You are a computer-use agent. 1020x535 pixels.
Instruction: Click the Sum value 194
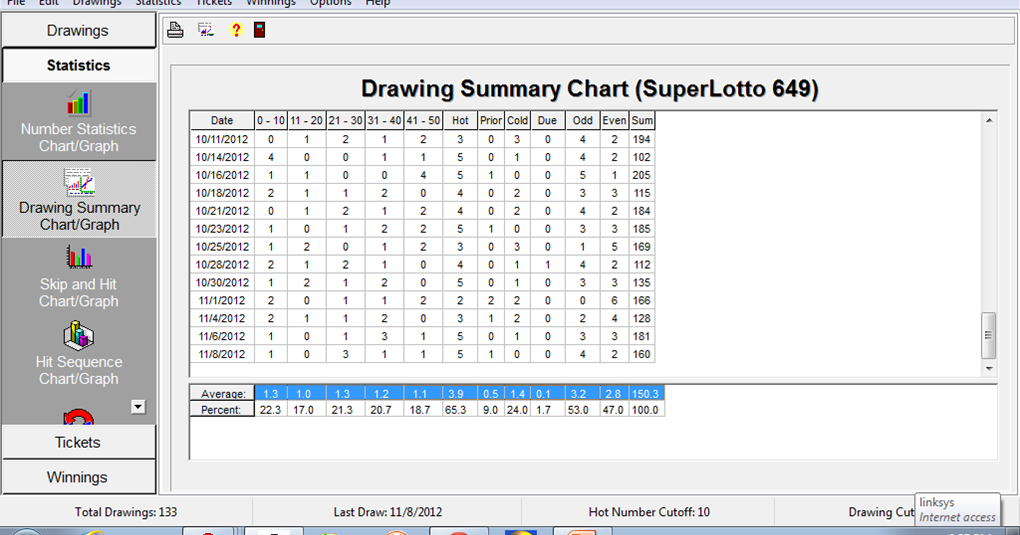coord(641,139)
